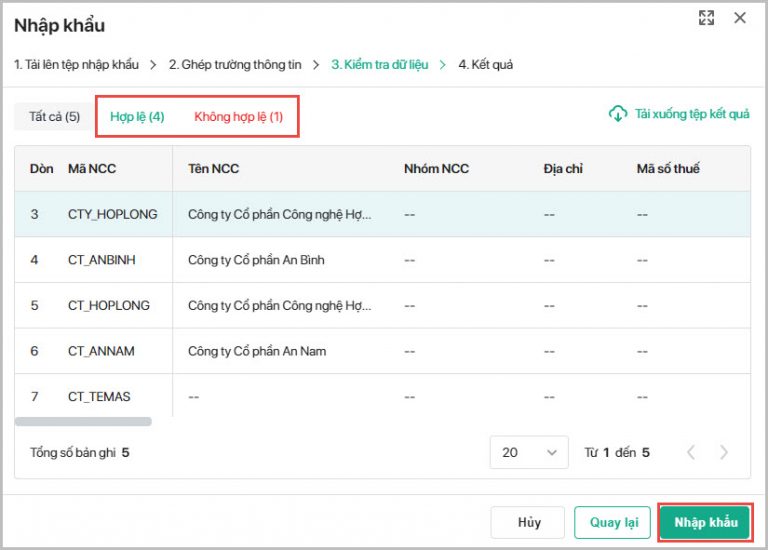This screenshot has width=768, height=550.
Task: Go to next page arrow
Action: point(724,452)
